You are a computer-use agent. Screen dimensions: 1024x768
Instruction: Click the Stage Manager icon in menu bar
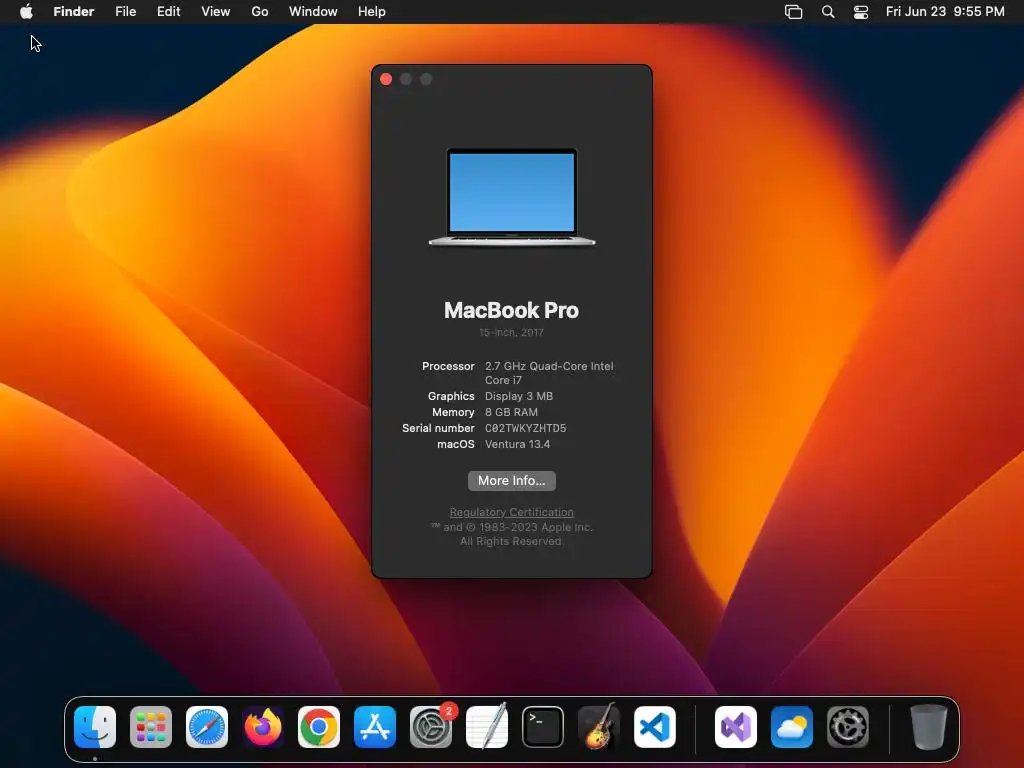(x=793, y=12)
